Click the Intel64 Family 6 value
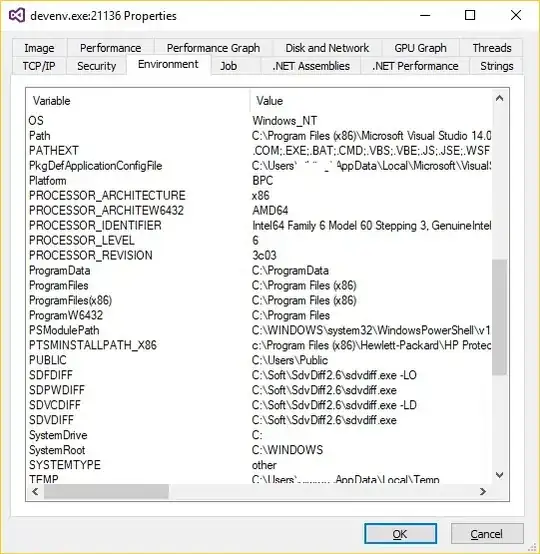 (371, 225)
